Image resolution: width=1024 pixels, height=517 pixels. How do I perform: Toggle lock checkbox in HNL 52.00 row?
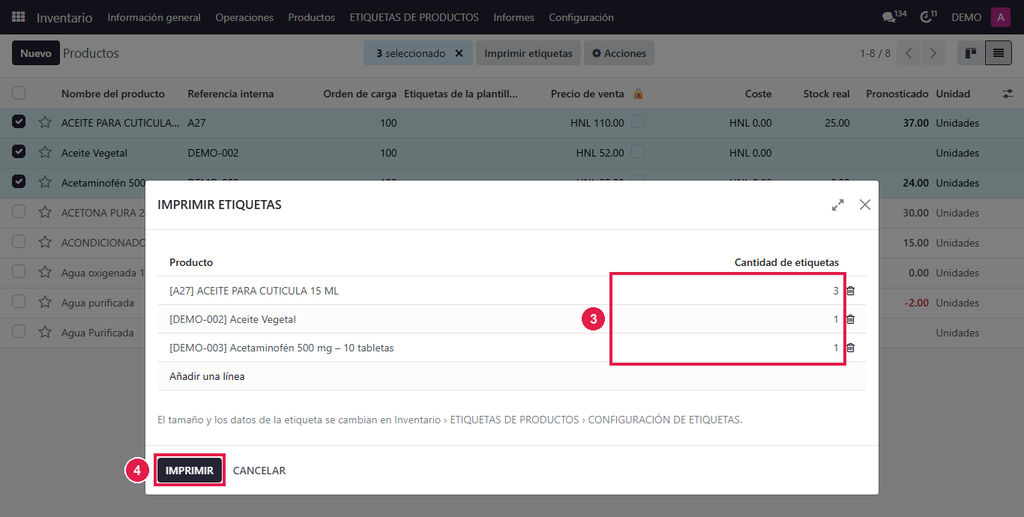tap(638, 151)
